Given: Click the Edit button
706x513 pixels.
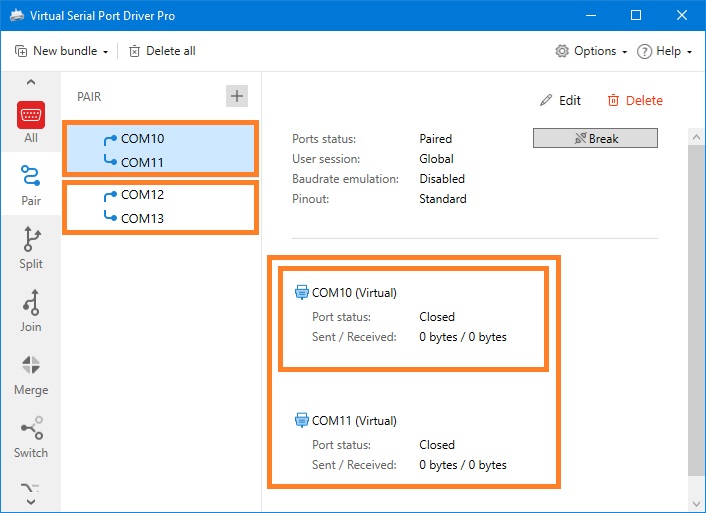Looking at the screenshot, I should click(x=561, y=100).
